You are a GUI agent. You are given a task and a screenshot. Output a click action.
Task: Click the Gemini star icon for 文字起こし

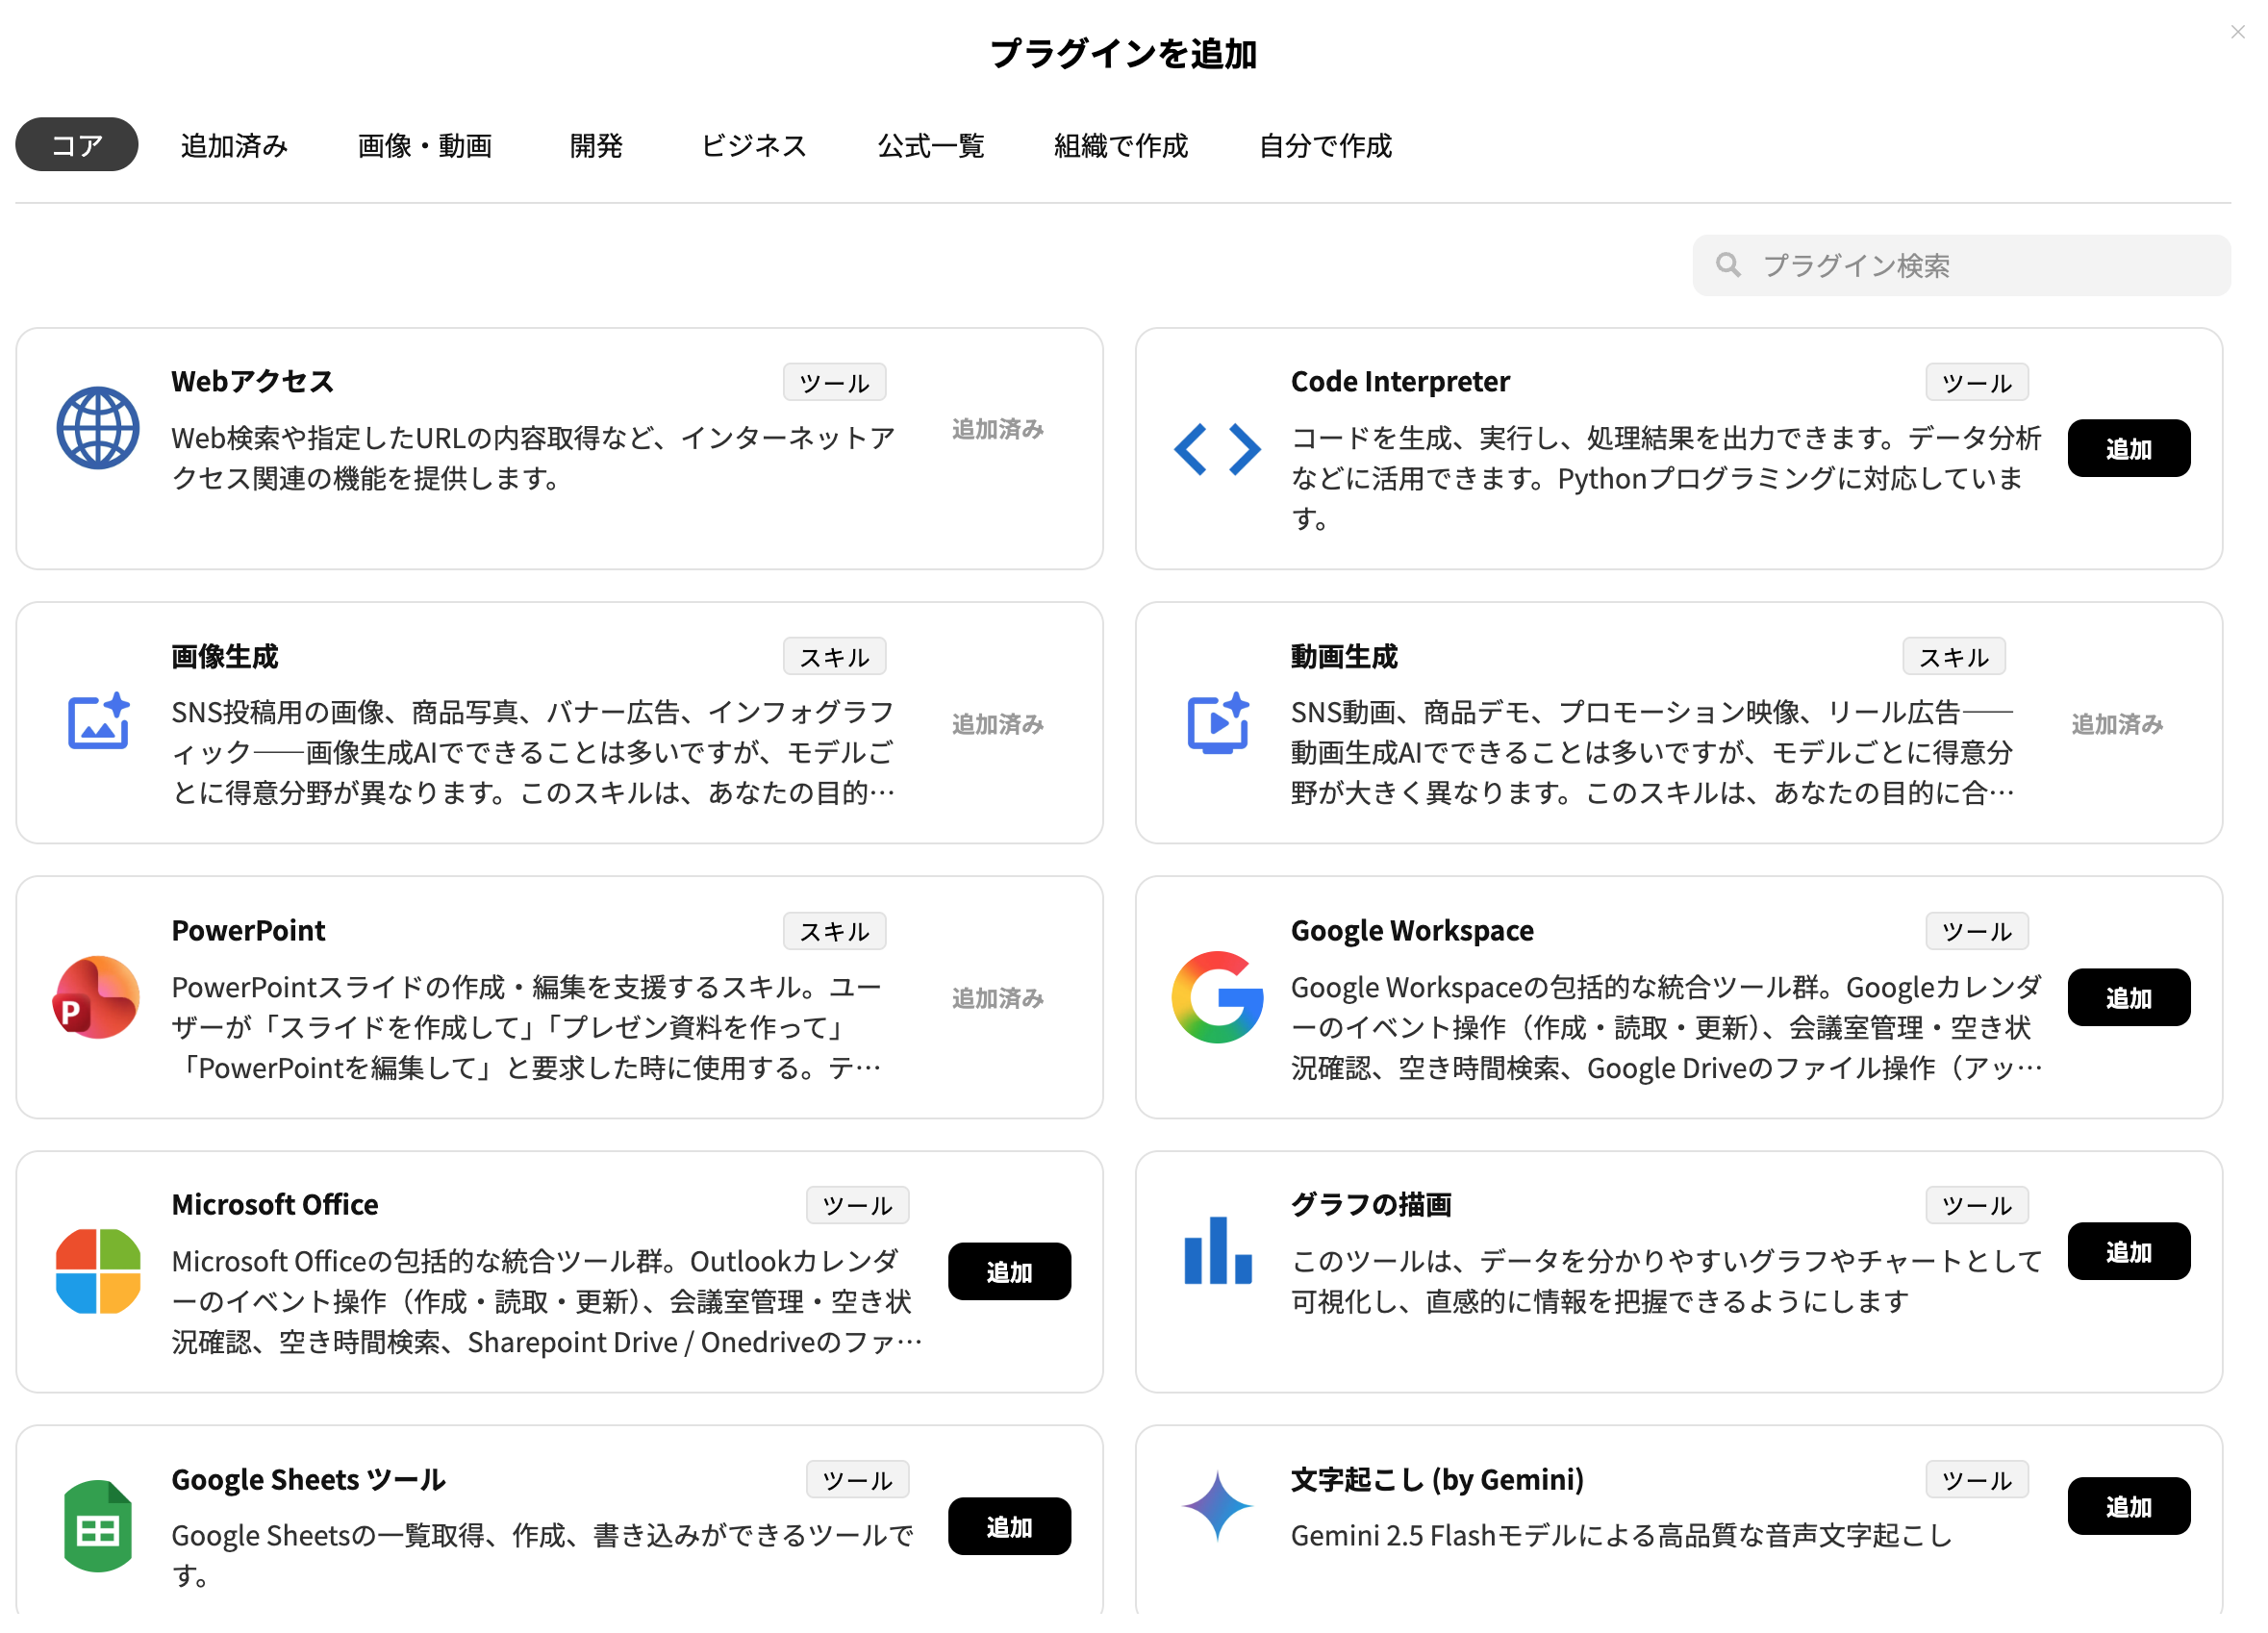coord(1217,1505)
